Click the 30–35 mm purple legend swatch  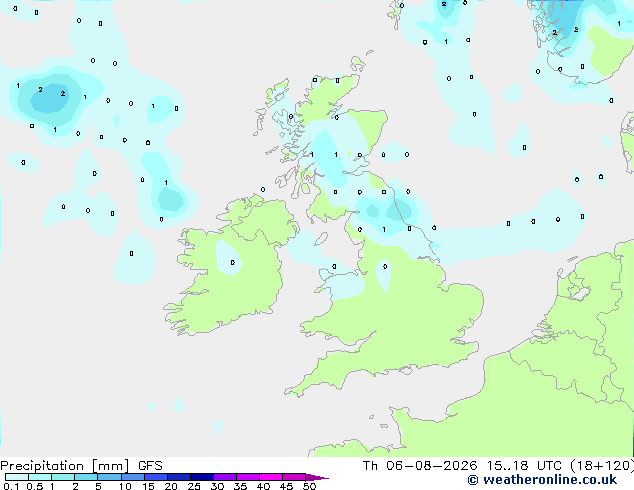tap(225, 477)
